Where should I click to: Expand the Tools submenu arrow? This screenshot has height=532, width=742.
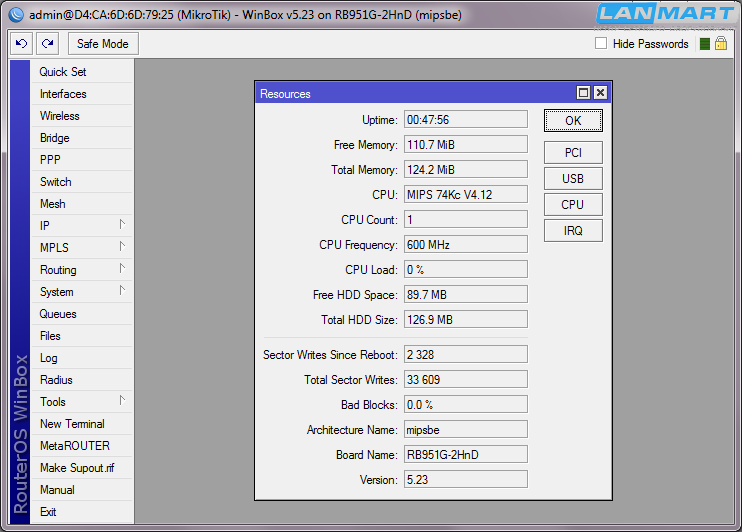[x=122, y=400]
